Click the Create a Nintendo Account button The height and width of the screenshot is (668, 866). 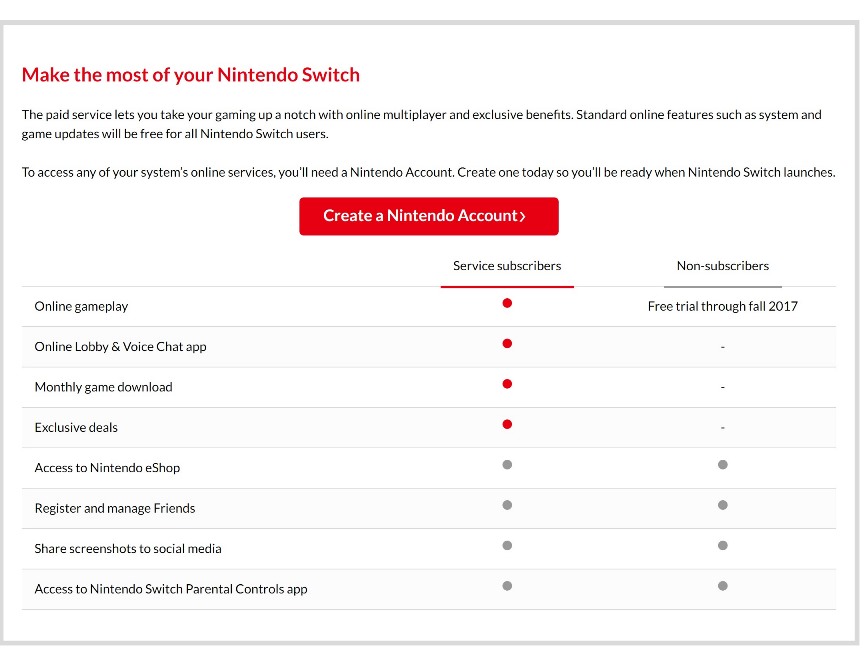click(428, 216)
